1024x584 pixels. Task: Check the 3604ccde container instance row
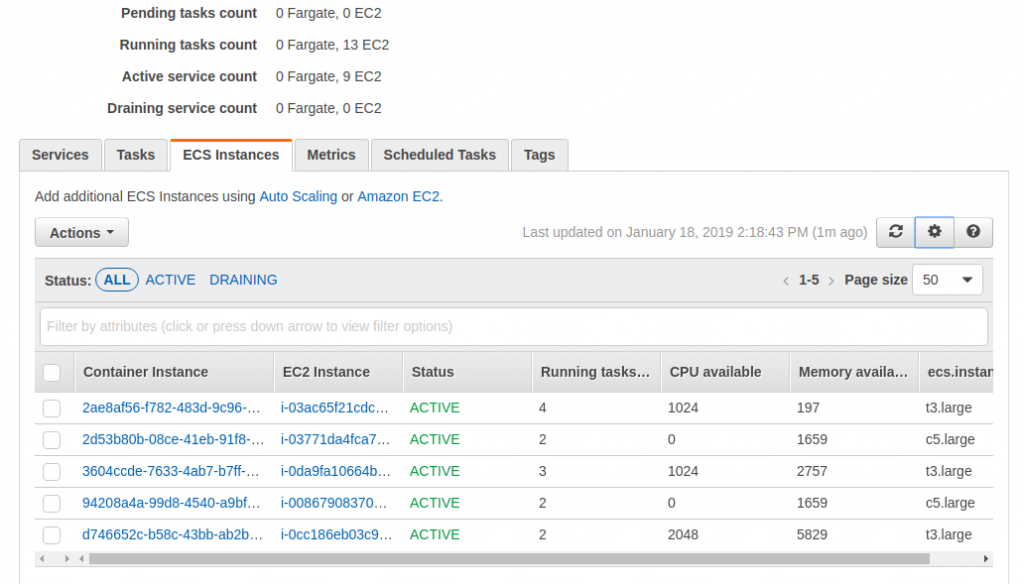(x=52, y=472)
